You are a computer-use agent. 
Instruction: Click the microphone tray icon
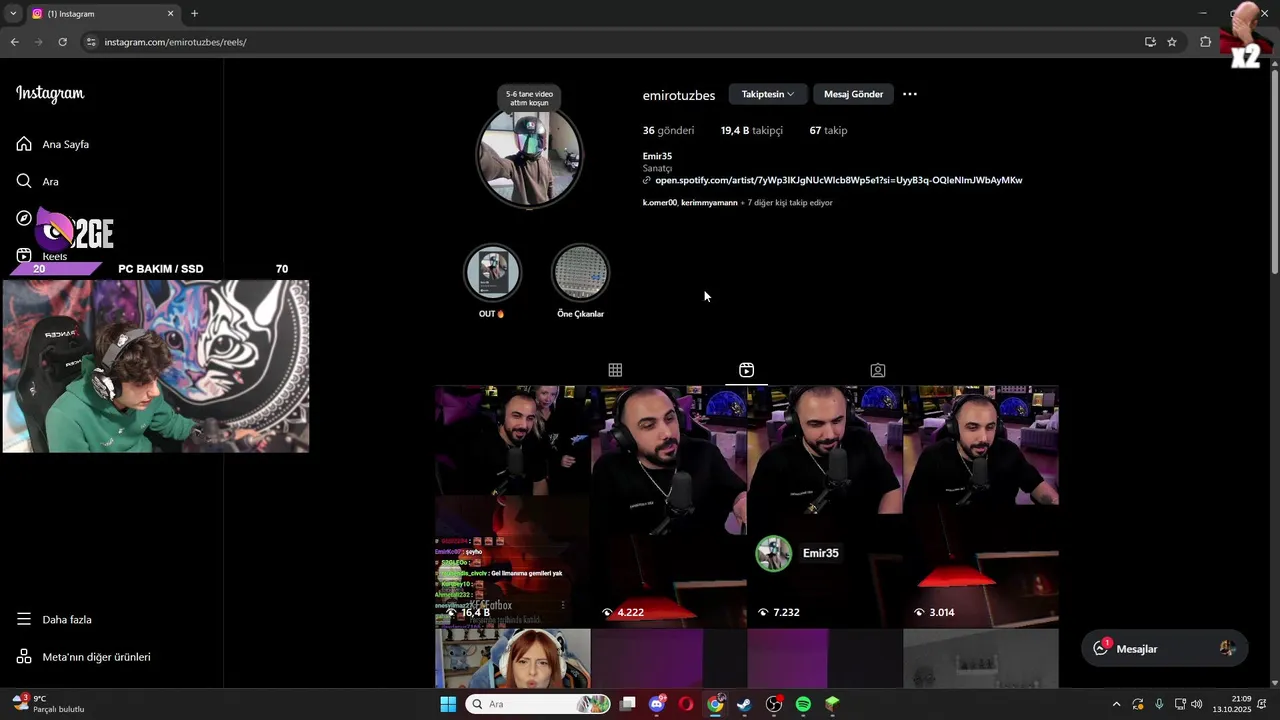(x=1159, y=704)
